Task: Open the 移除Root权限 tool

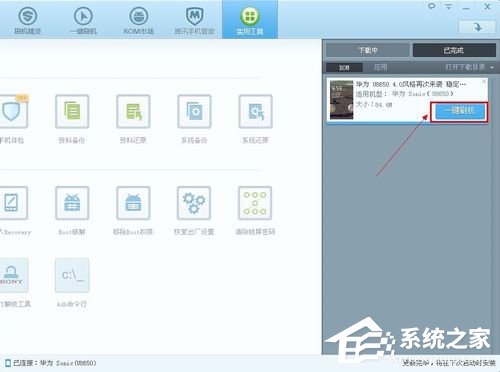Action: point(133,203)
